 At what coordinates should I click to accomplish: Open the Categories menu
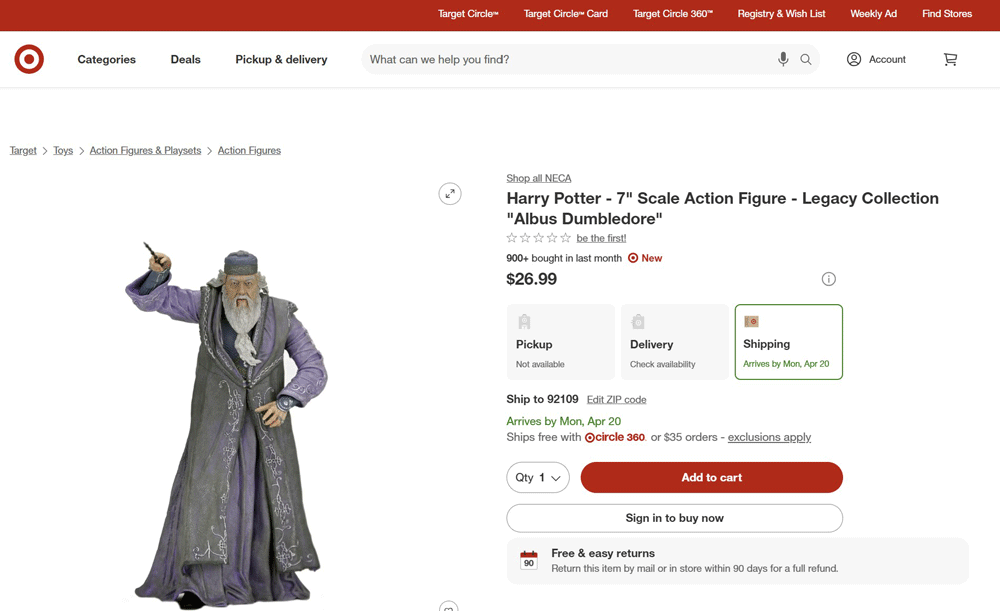pyautogui.click(x=106, y=59)
